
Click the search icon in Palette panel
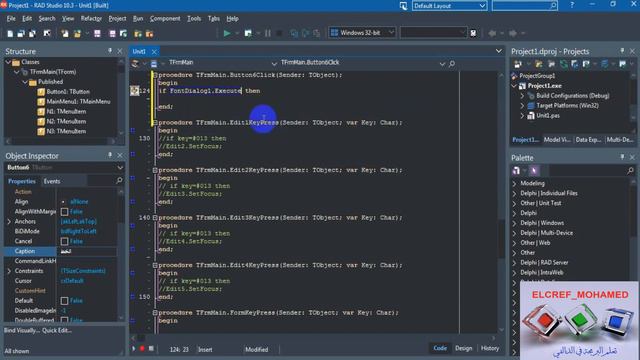630,170
